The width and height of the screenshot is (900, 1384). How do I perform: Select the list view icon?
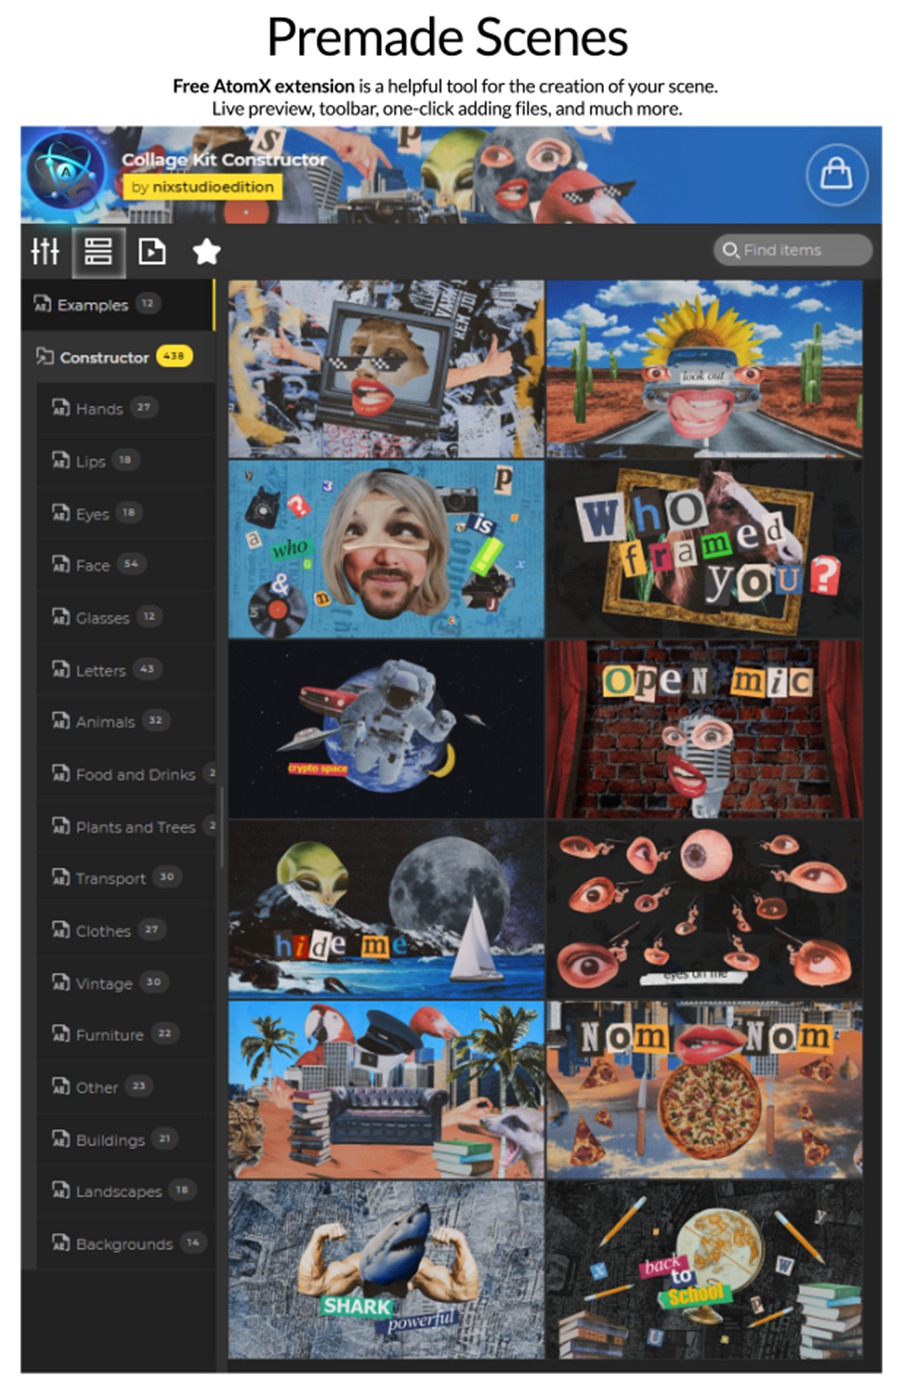[98, 251]
